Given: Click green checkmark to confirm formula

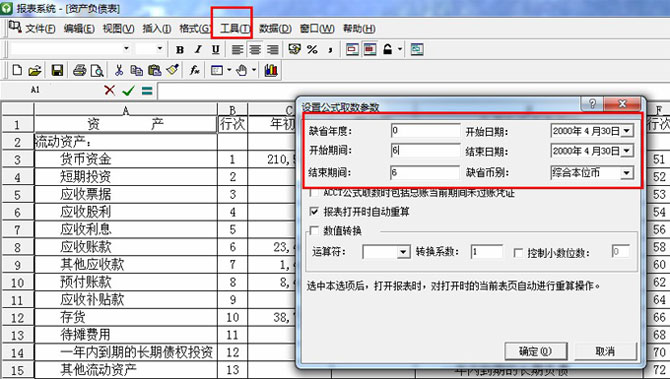Looking at the screenshot, I should point(128,90).
